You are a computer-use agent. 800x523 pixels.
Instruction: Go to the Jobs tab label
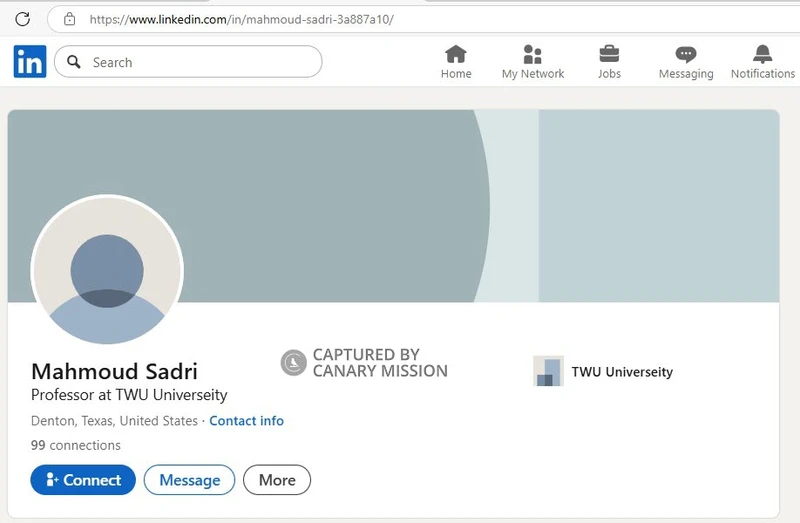click(x=609, y=73)
